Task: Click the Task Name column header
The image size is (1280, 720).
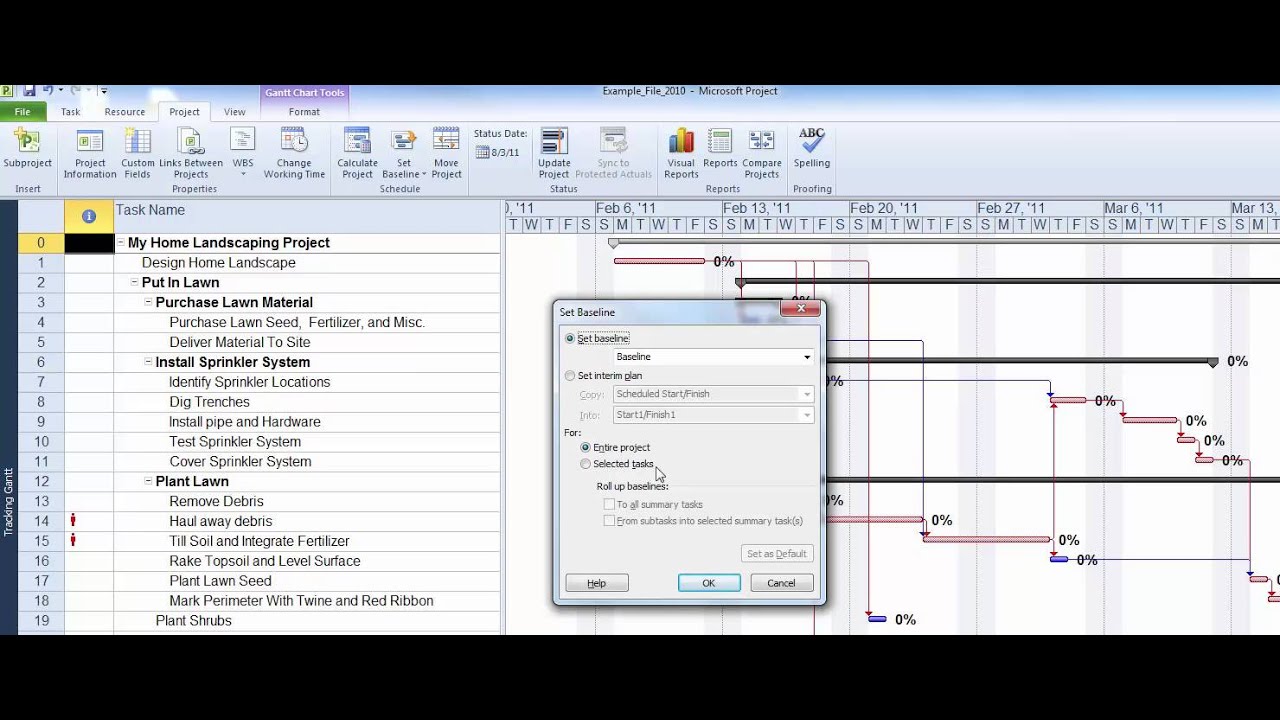Action: [x=307, y=216]
